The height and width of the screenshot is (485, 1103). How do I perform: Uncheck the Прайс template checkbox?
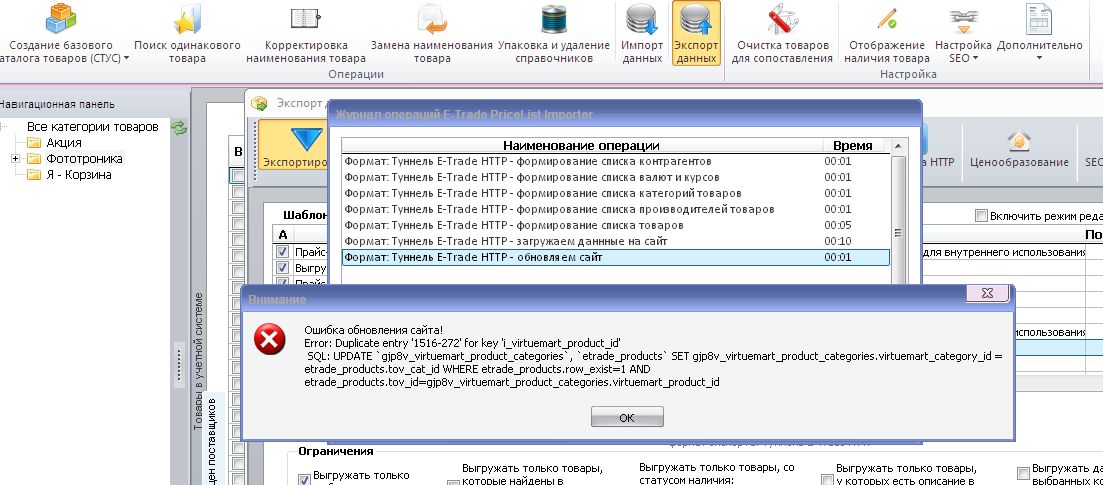(x=283, y=251)
